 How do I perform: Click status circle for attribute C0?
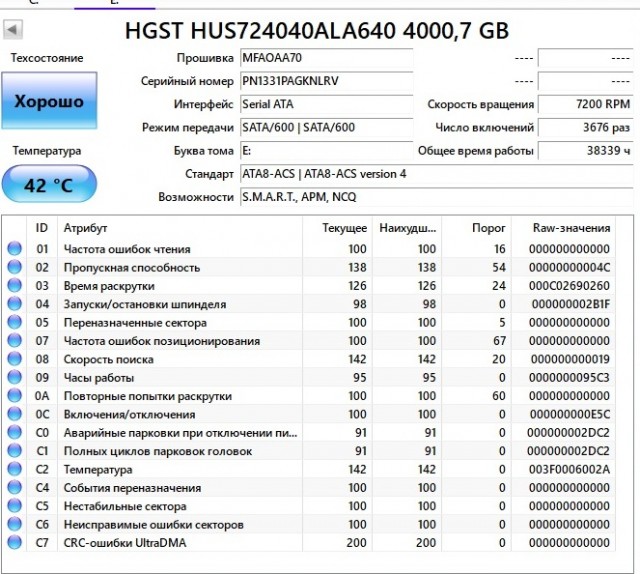tap(15, 432)
